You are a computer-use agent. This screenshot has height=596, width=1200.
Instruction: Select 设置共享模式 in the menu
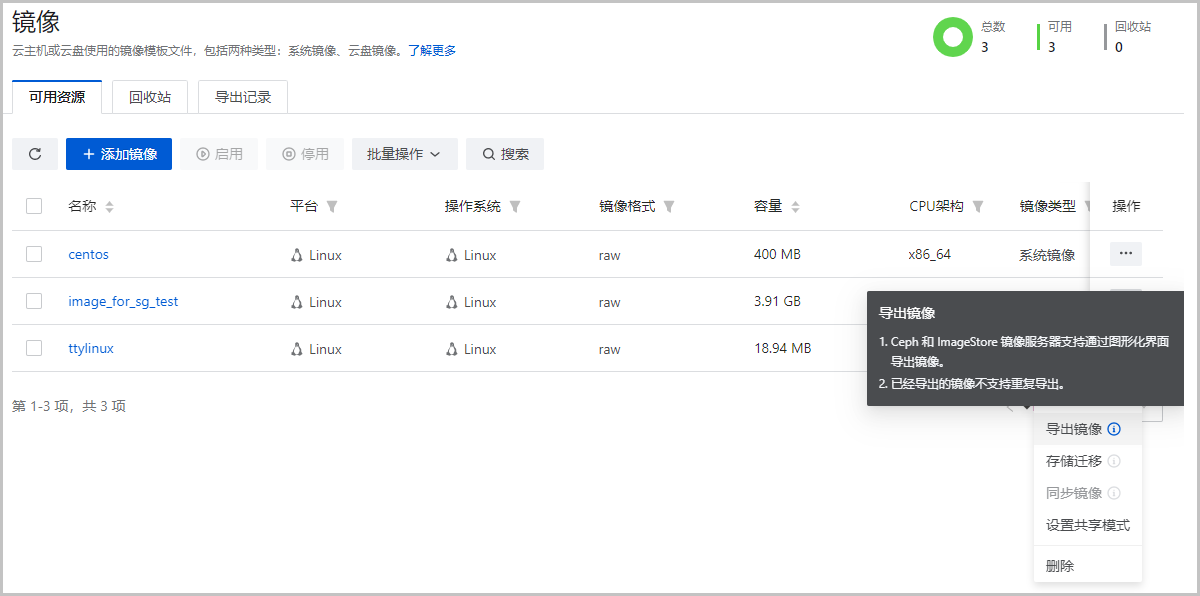pyautogui.click(x=1088, y=525)
